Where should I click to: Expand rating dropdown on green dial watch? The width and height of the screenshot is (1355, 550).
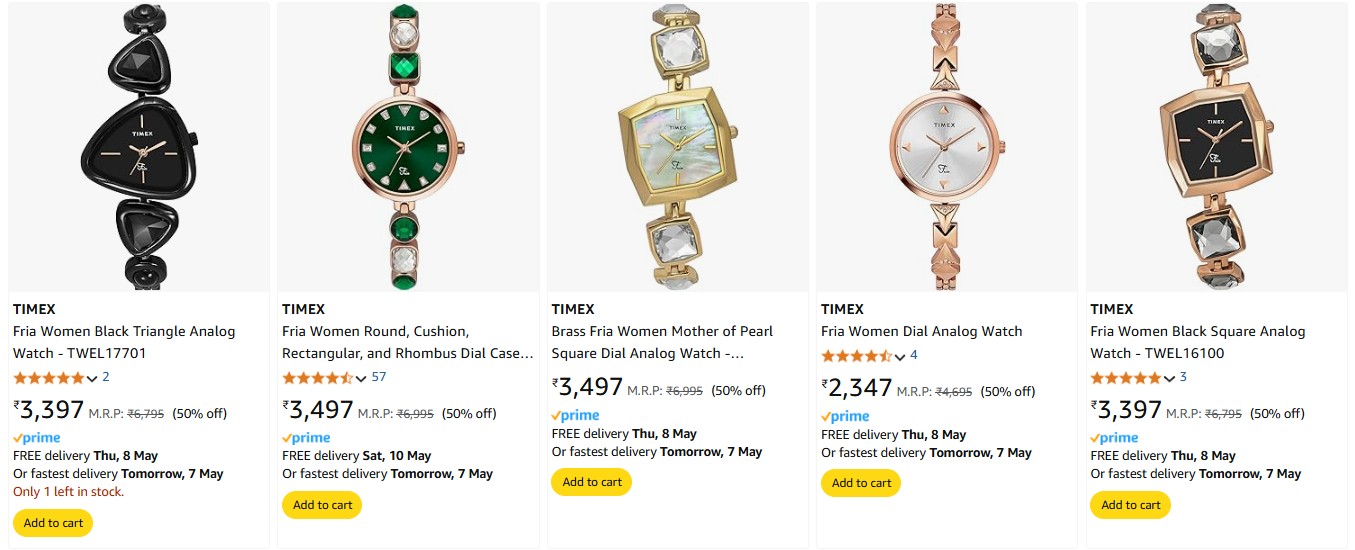point(362,378)
